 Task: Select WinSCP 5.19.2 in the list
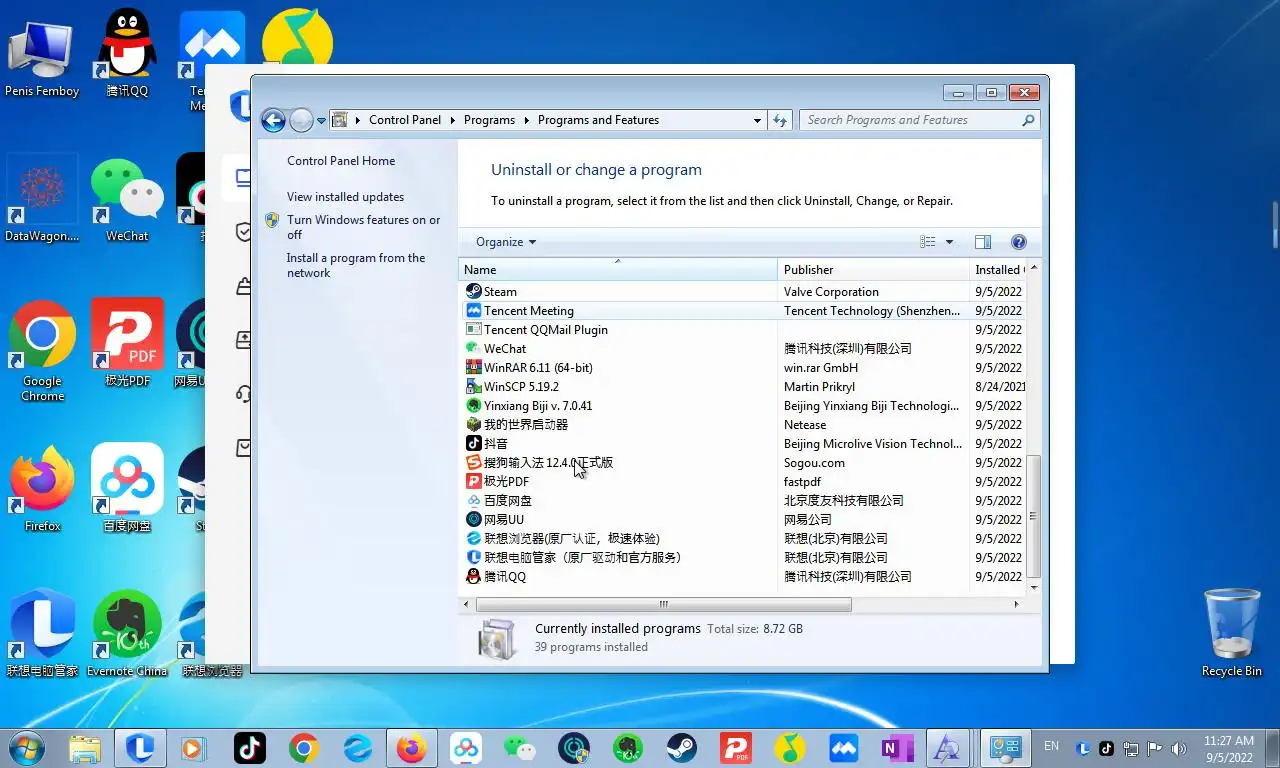pos(743,387)
